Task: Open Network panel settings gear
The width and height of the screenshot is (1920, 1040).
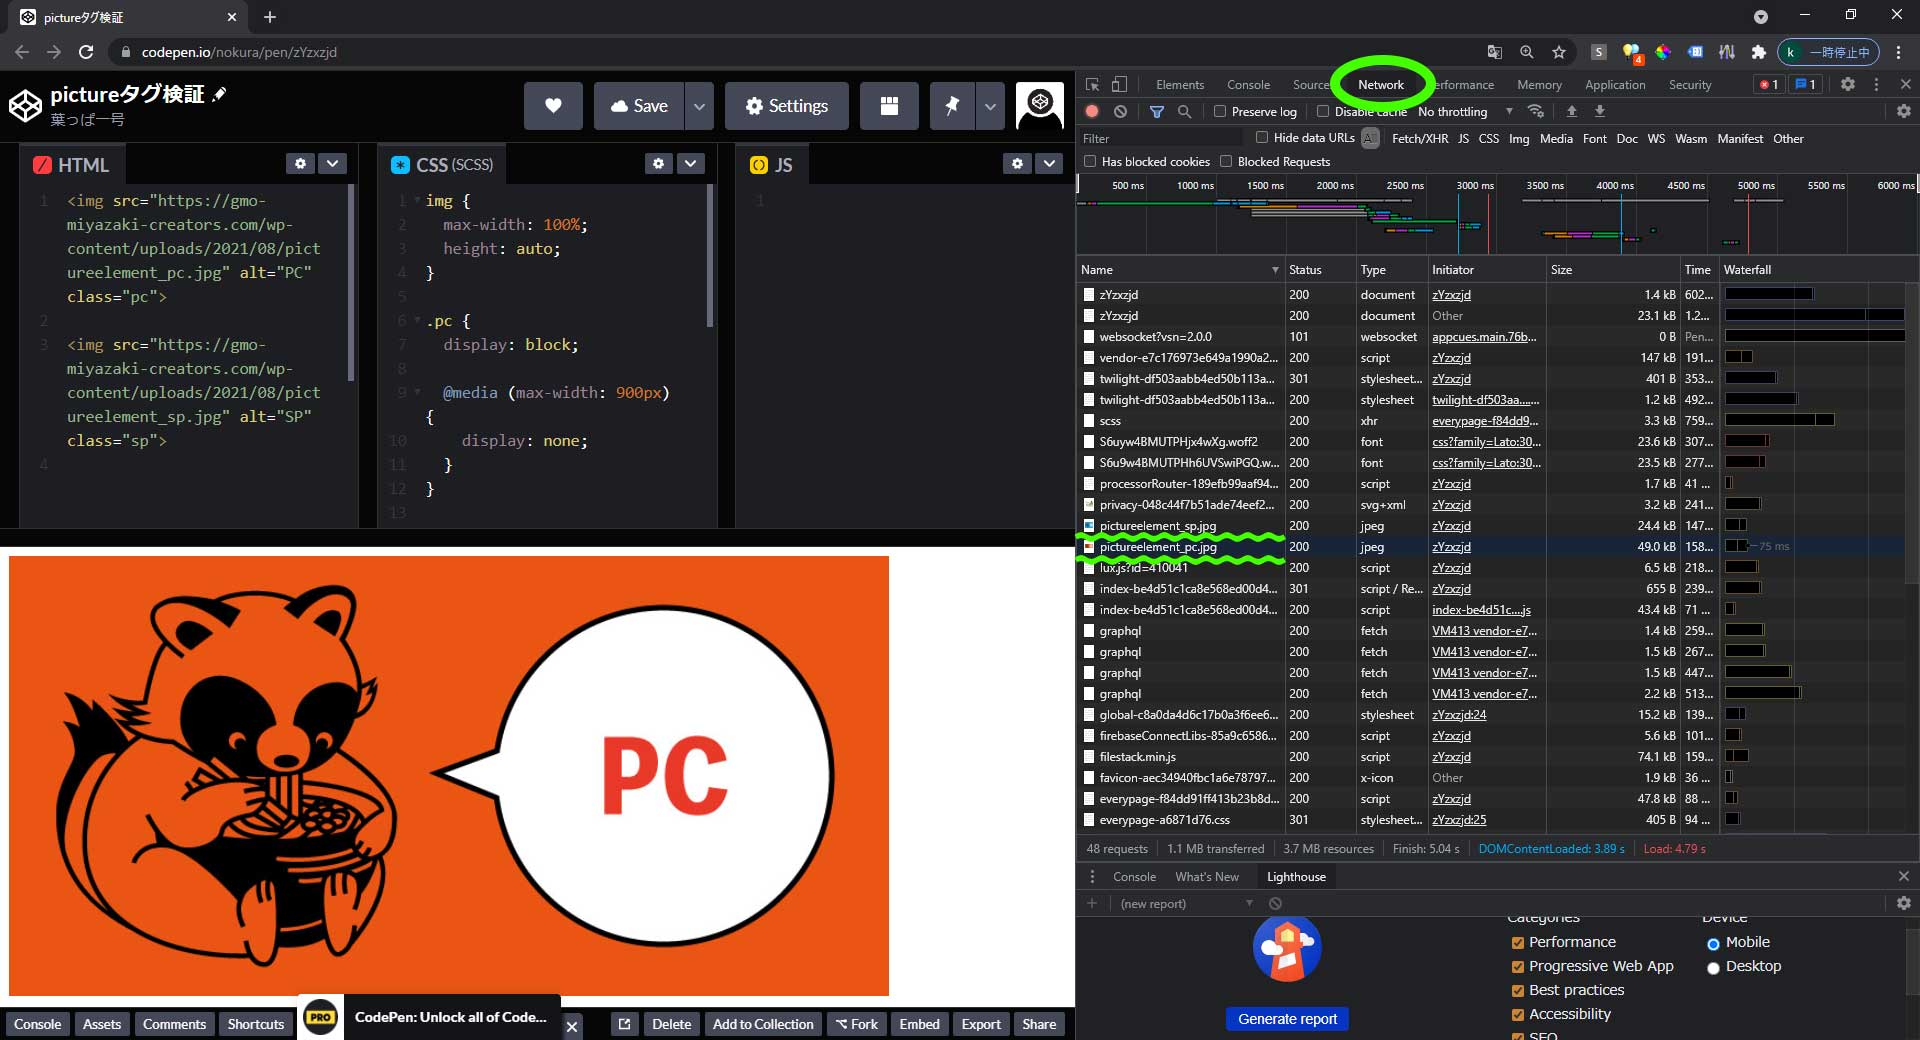Action: pyautogui.click(x=1904, y=112)
